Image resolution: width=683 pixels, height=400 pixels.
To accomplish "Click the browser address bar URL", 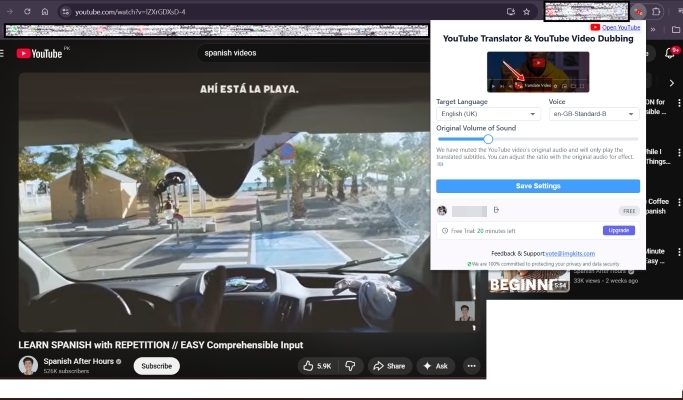I will click(x=131, y=12).
